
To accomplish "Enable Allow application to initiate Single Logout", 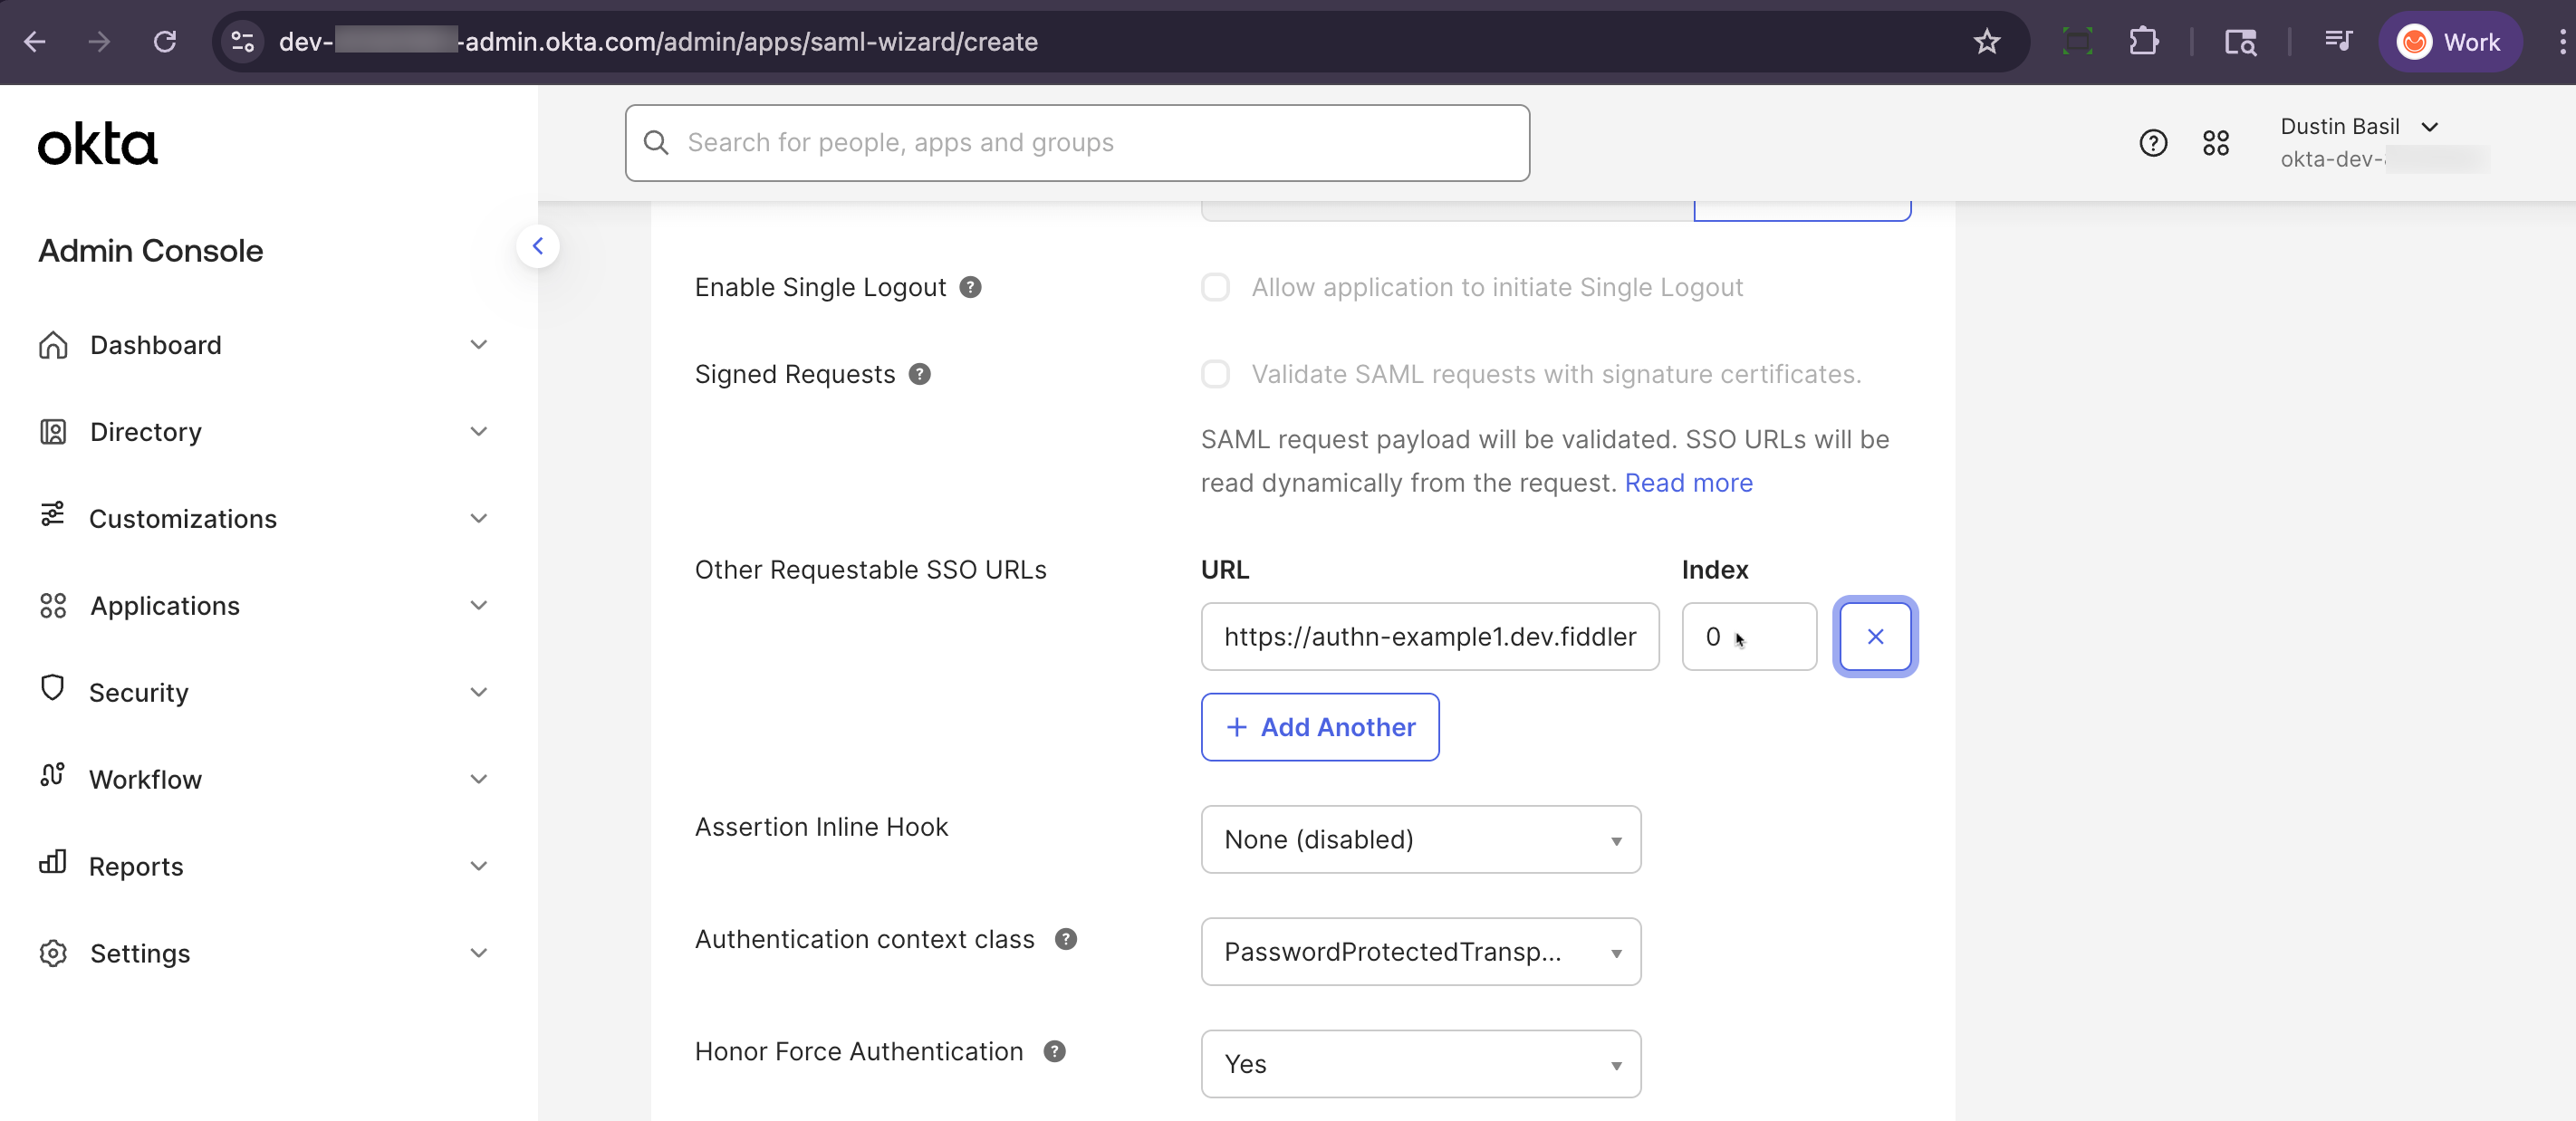I will click(1215, 287).
